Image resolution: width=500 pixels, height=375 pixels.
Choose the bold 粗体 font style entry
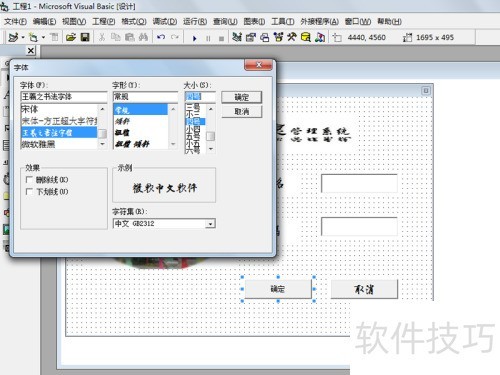tap(140, 133)
